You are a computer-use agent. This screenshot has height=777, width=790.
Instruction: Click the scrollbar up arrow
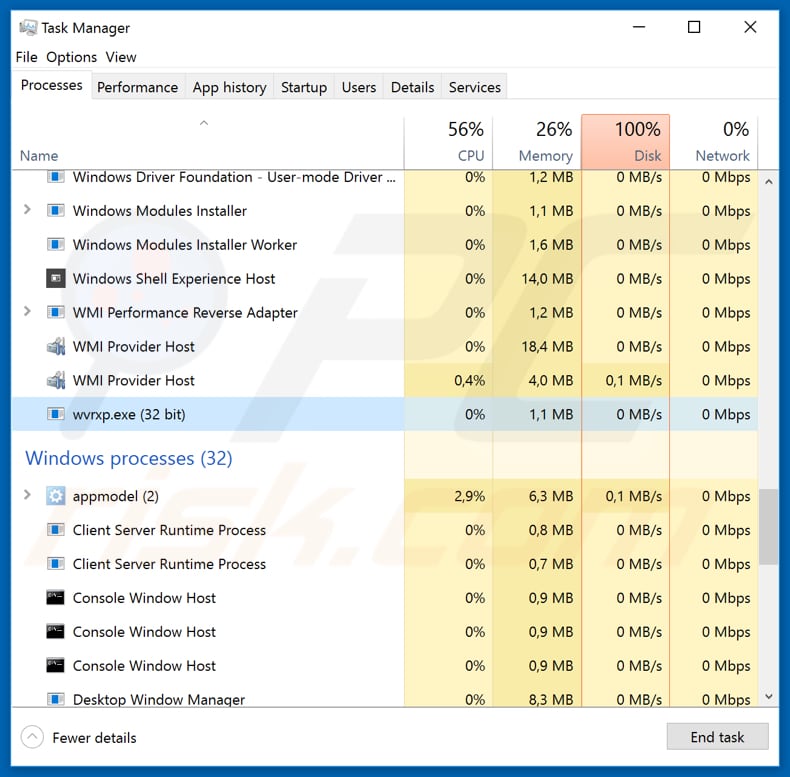769,182
